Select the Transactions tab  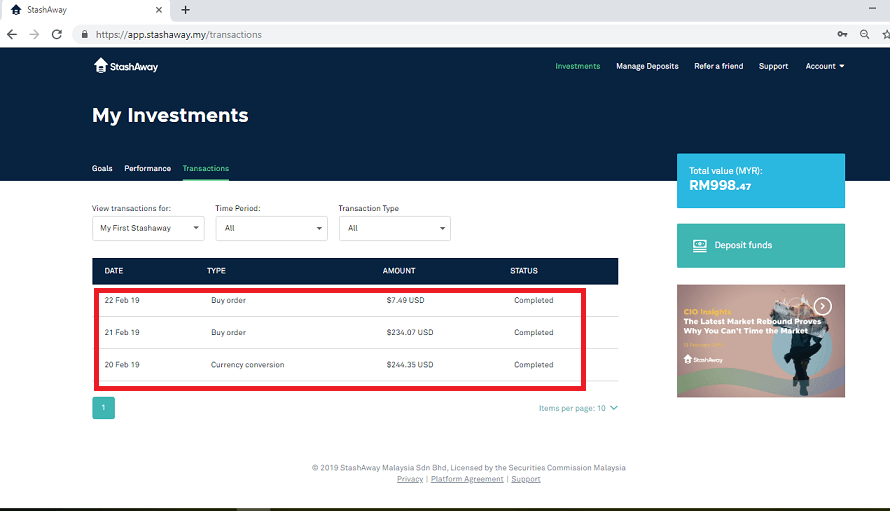(x=205, y=169)
